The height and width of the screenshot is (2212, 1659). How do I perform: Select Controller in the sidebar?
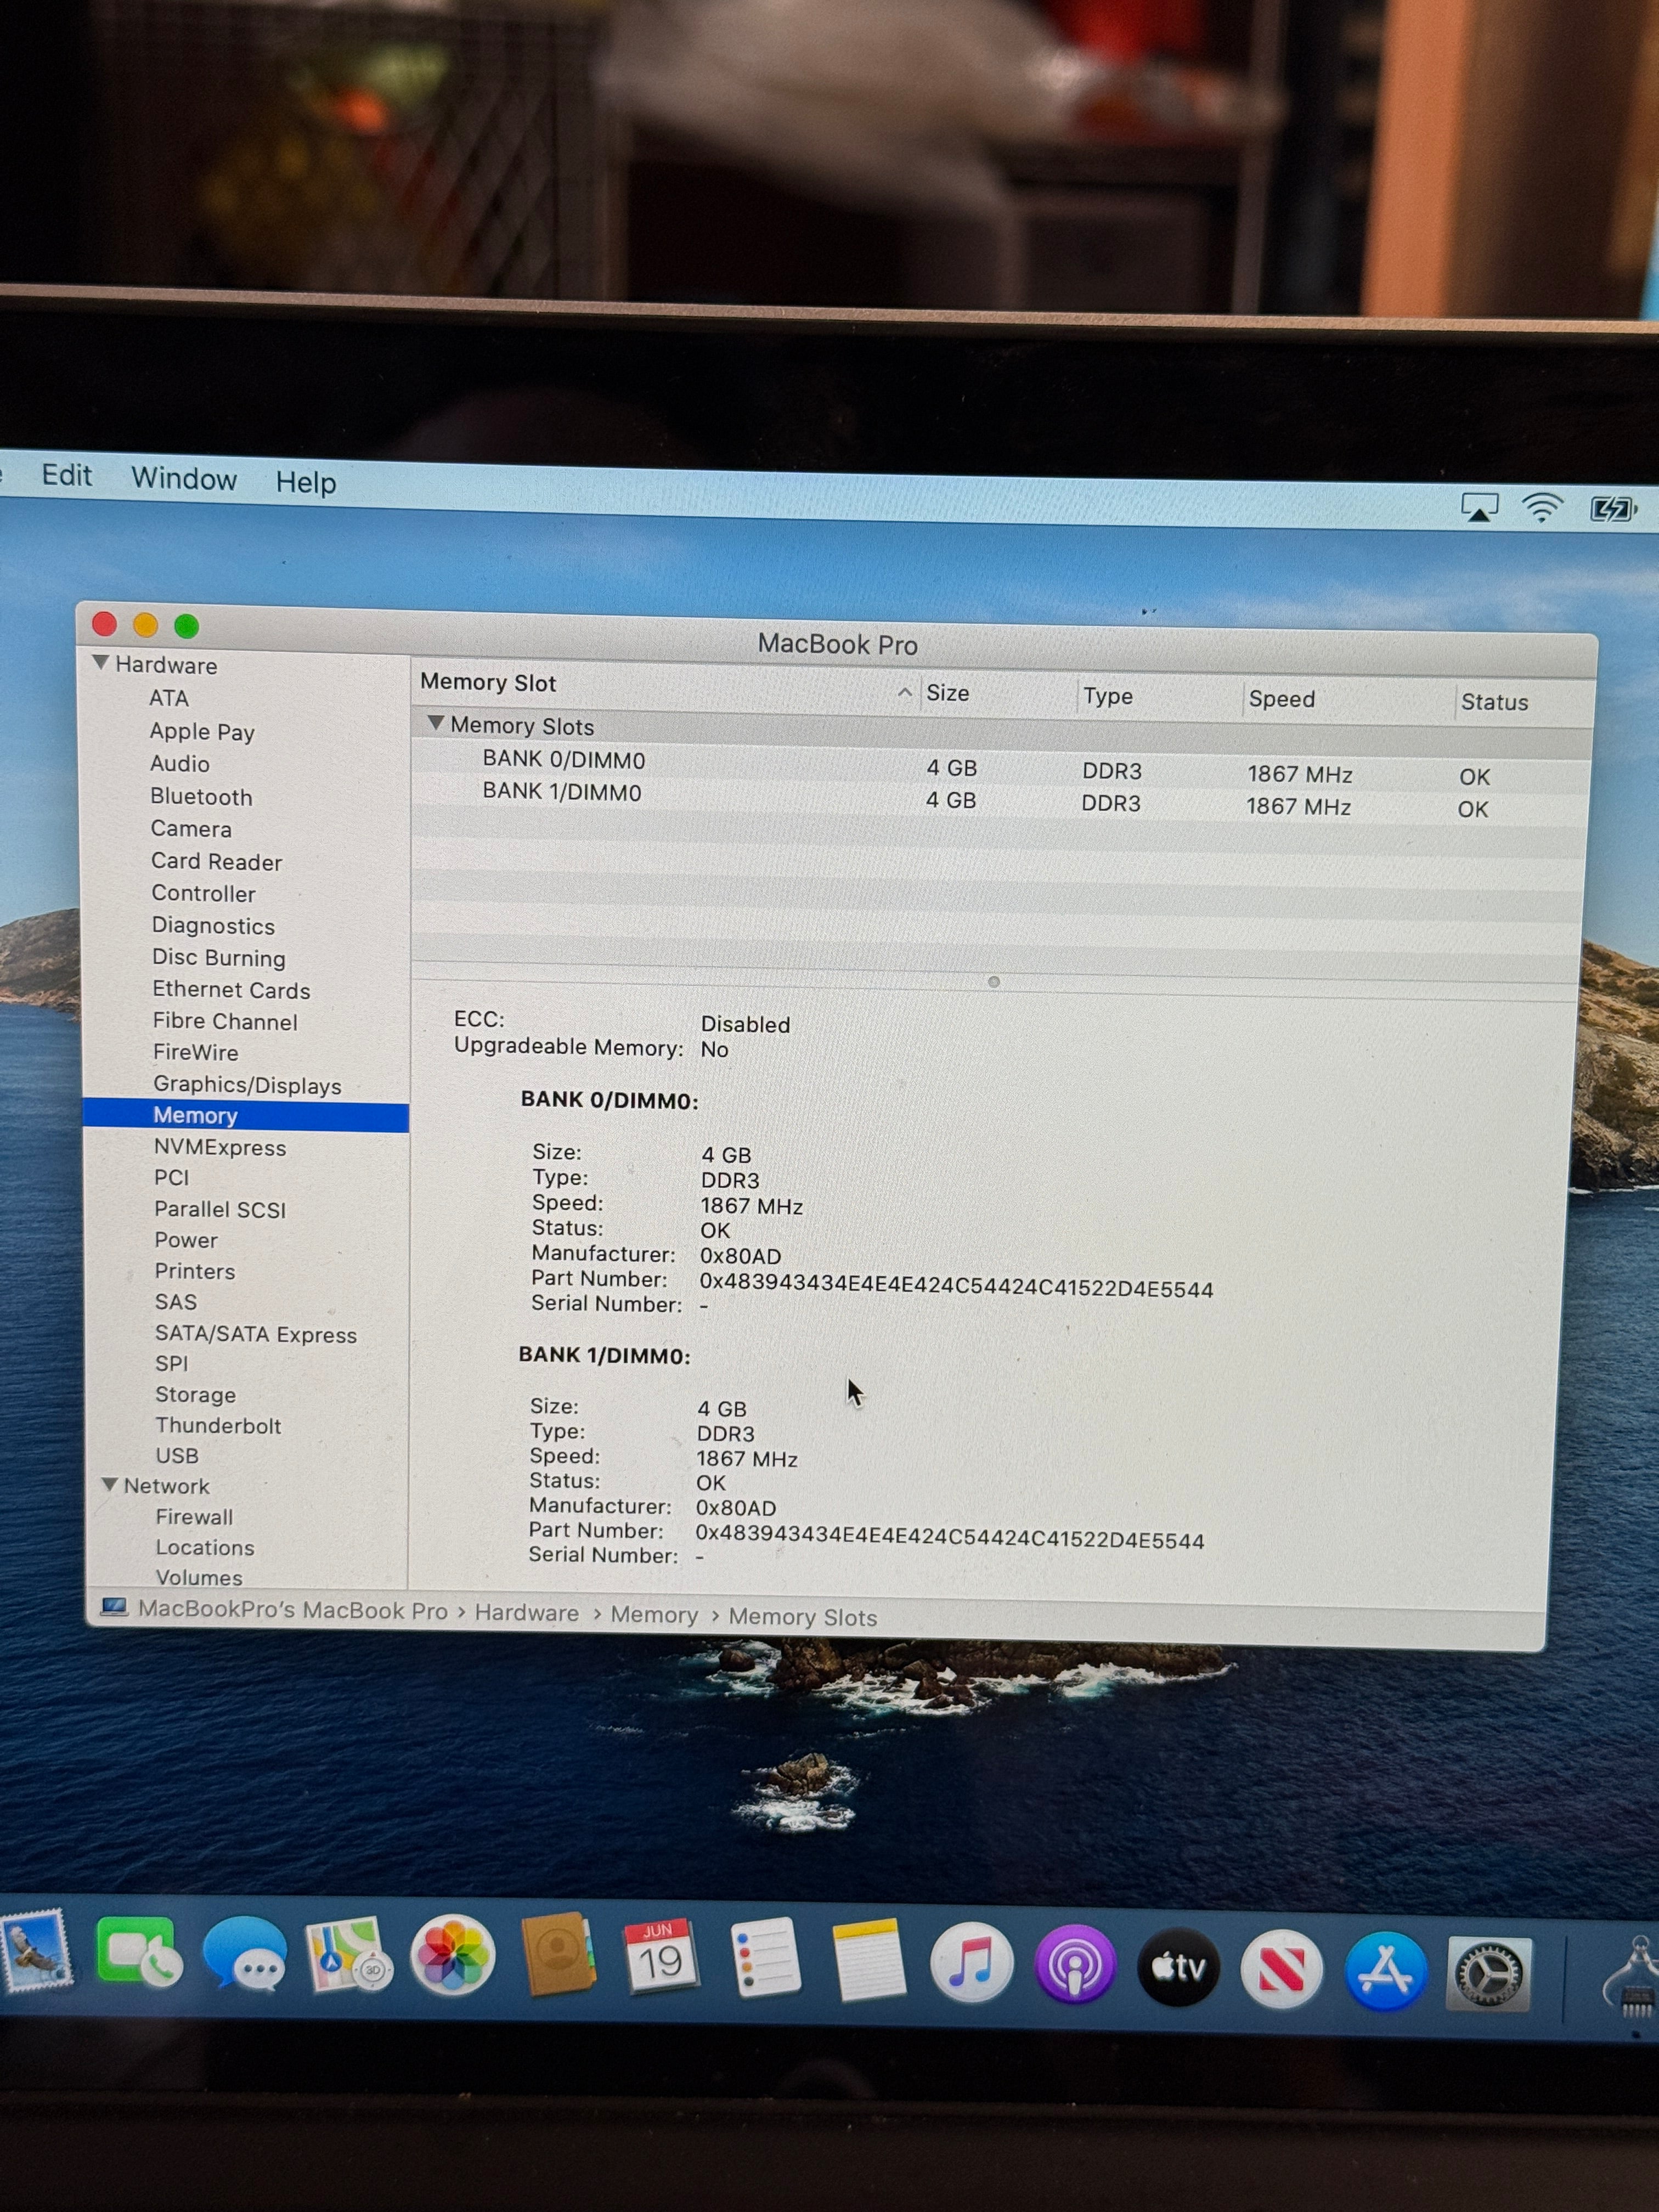(x=203, y=894)
